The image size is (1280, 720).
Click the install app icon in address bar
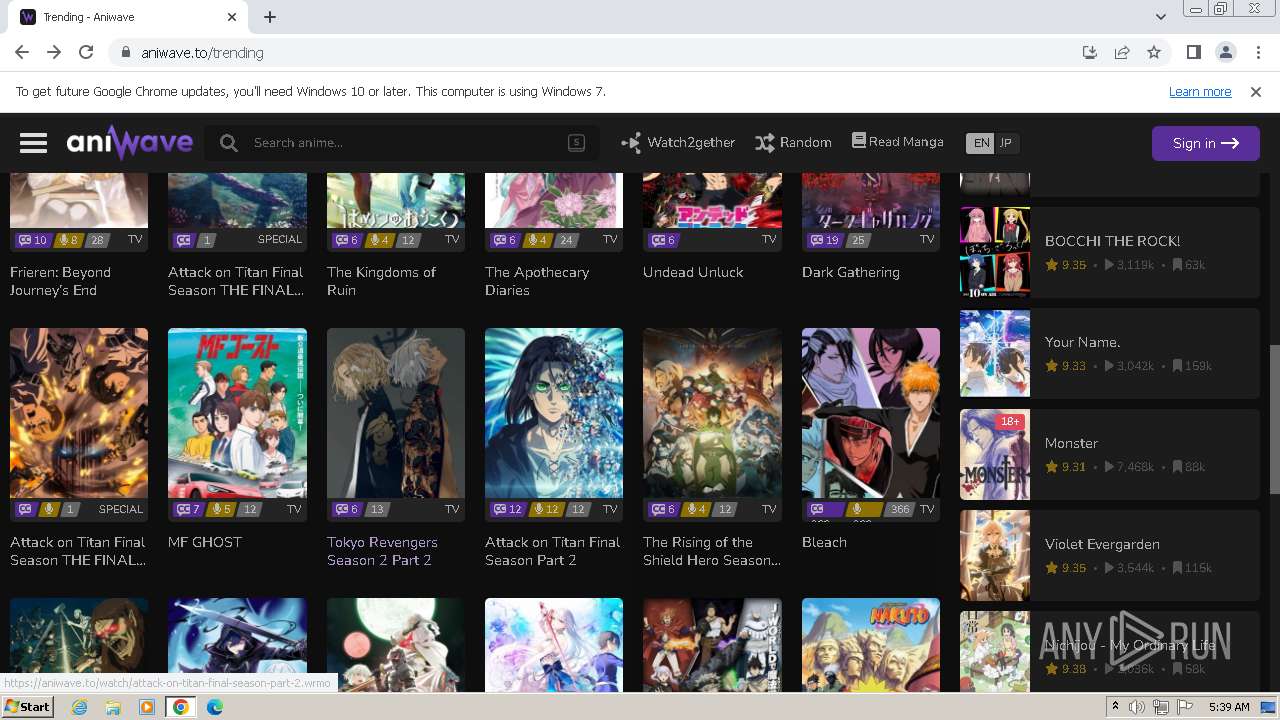(1090, 53)
